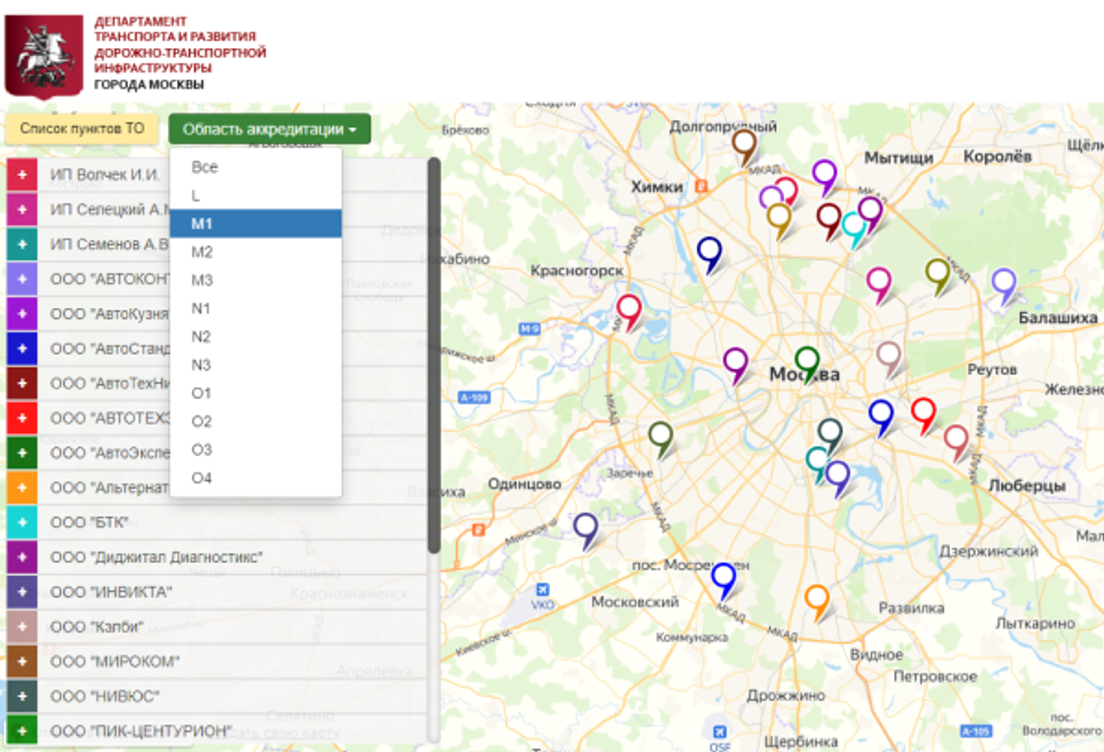Click the red plus icon for ООО "АВТОТЕХ"
This screenshot has width=1104, height=752.
(22, 418)
